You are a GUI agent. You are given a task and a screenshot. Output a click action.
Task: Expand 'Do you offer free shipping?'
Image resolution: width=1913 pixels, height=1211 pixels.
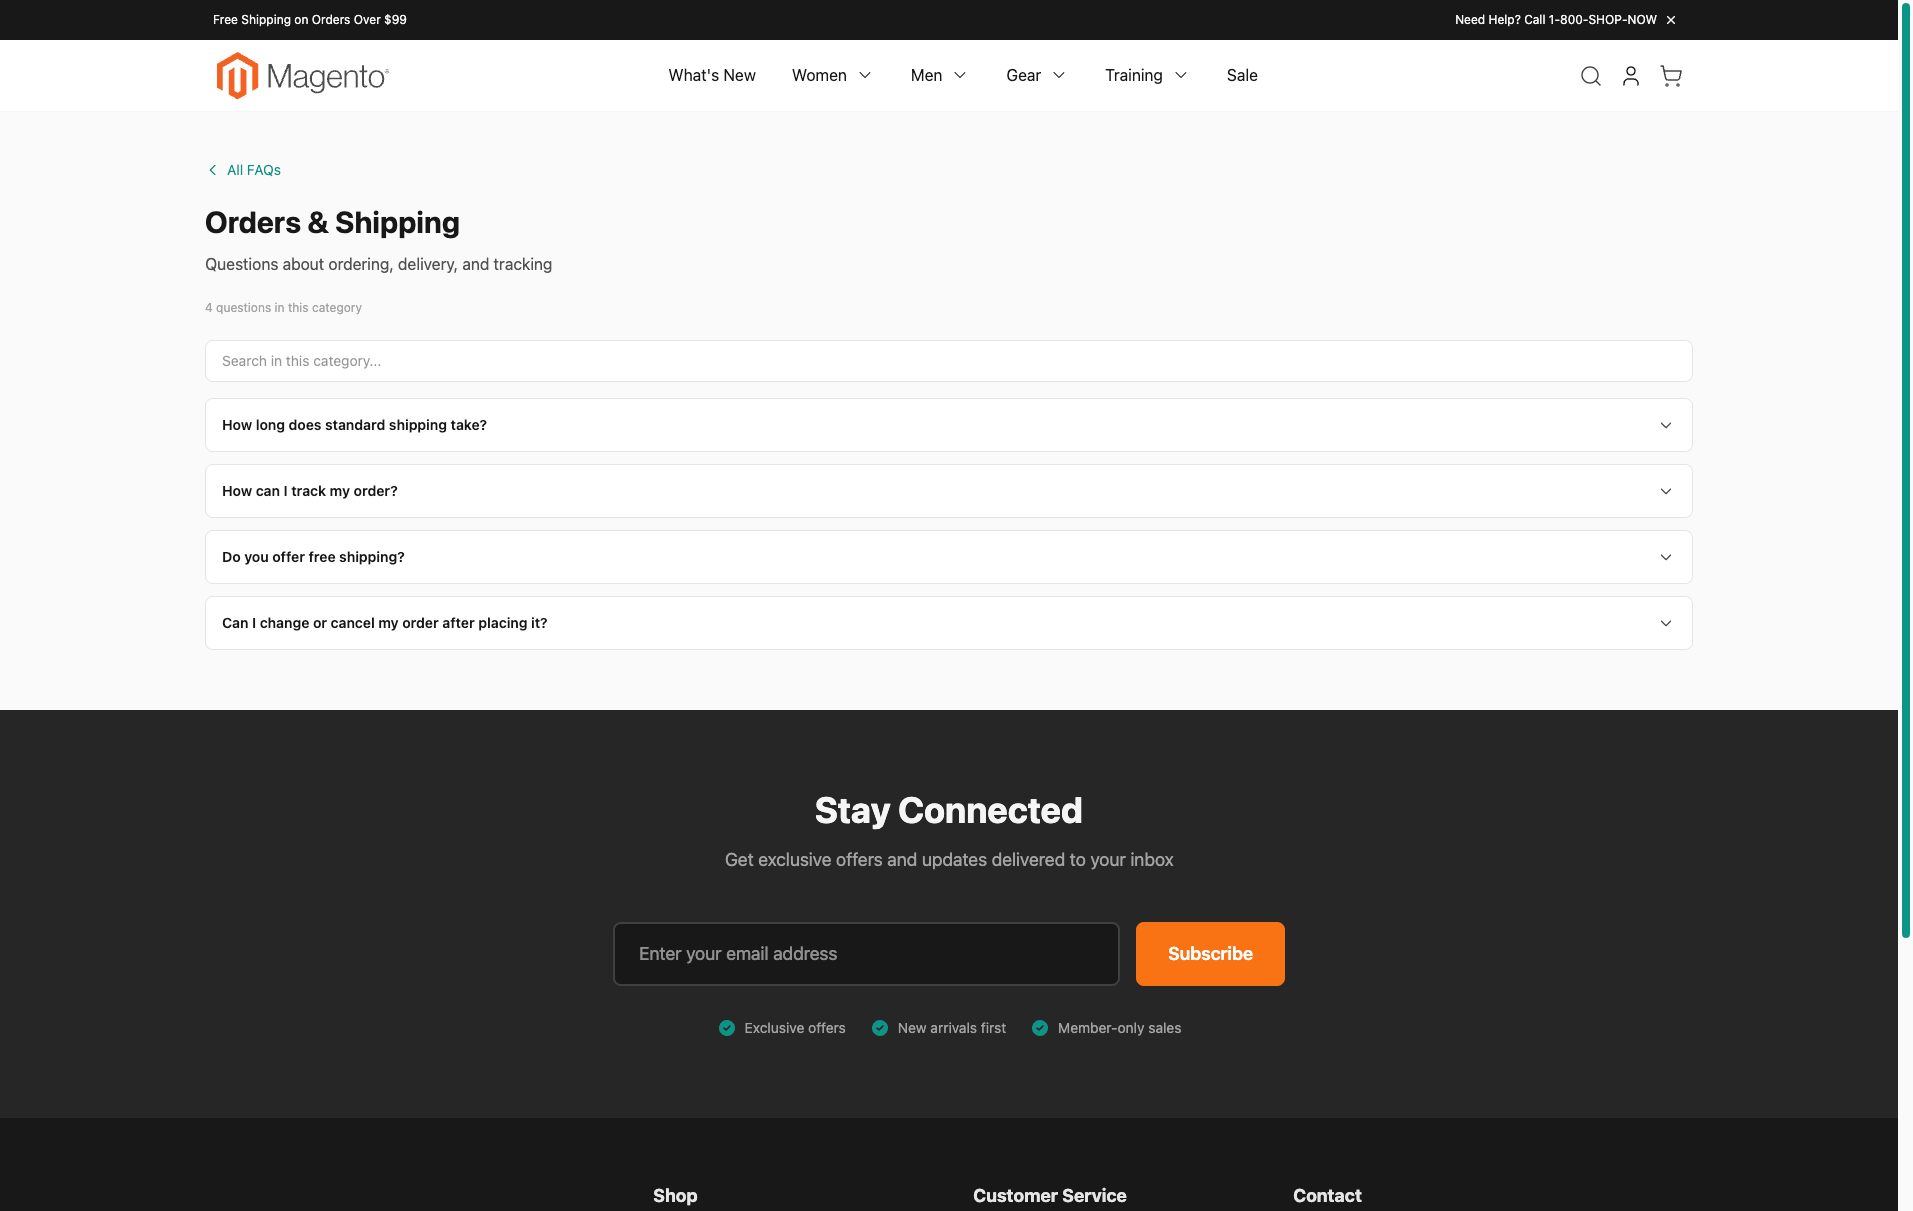[947, 557]
